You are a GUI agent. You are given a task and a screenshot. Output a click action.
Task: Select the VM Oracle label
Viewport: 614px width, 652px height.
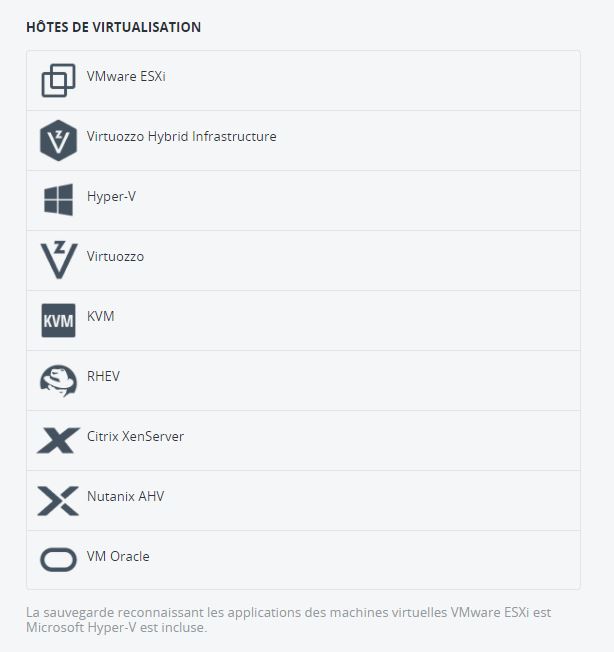point(118,556)
